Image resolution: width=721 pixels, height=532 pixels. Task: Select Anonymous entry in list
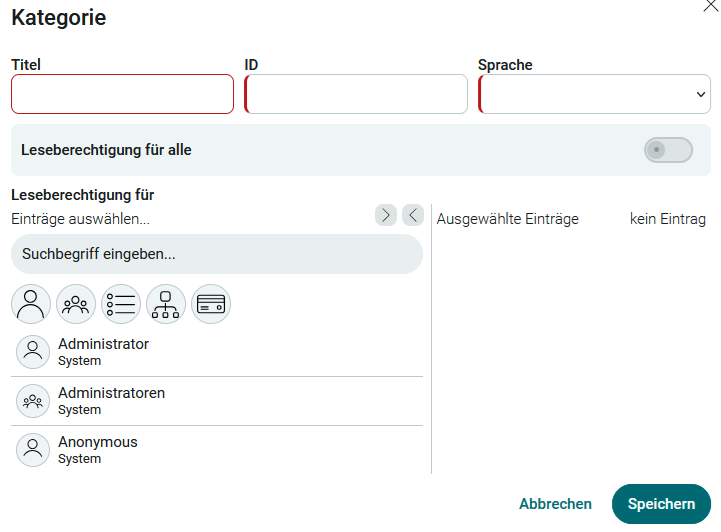tap(217, 450)
